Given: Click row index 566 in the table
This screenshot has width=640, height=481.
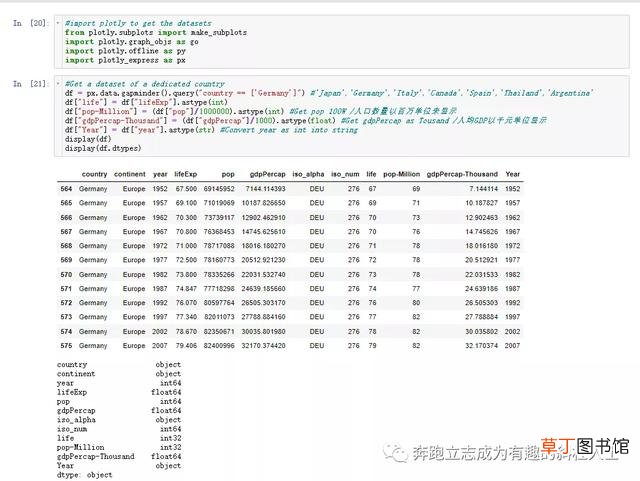Looking at the screenshot, I should pos(66,218).
